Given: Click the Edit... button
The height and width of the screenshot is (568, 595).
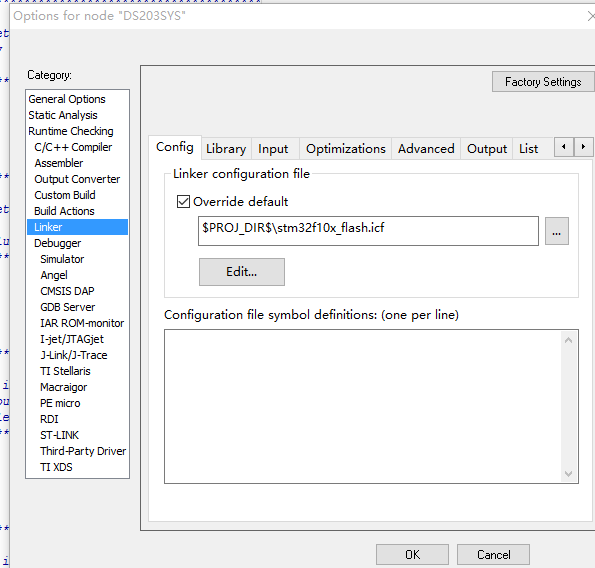Looking at the screenshot, I should pyautogui.click(x=242, y=272).
